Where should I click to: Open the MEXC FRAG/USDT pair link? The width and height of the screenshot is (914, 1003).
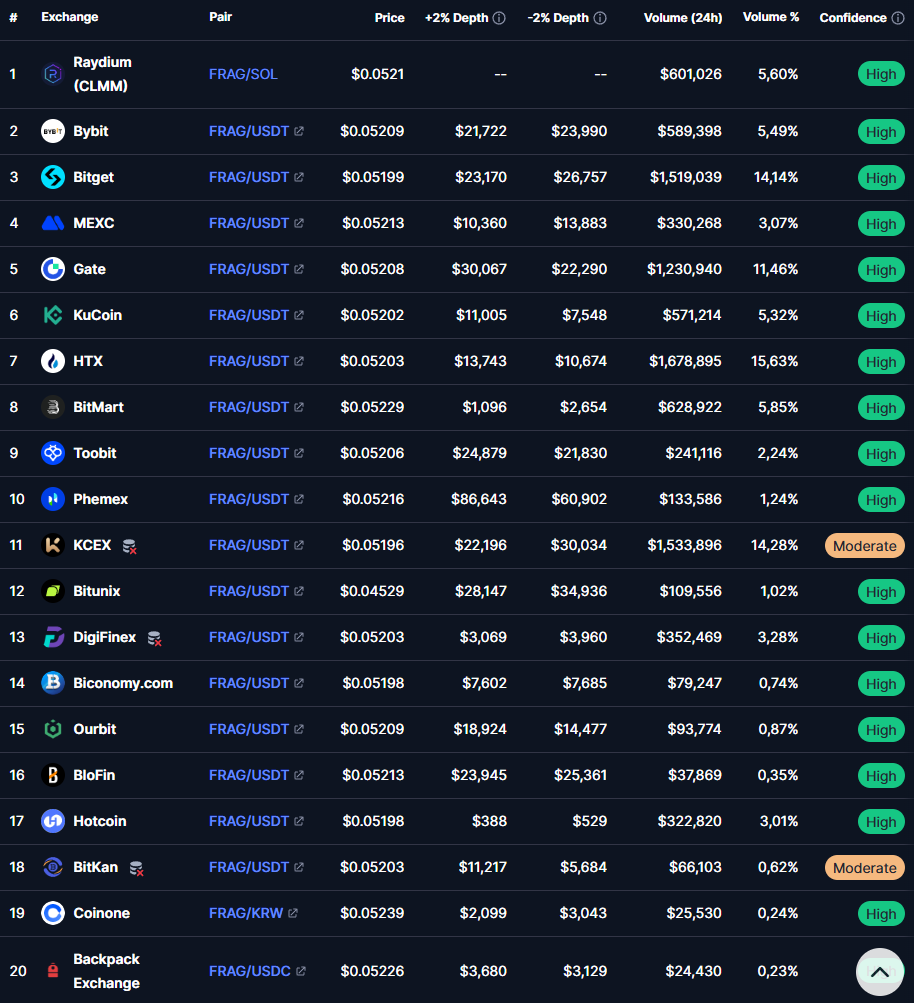click(x=256, y=223)
